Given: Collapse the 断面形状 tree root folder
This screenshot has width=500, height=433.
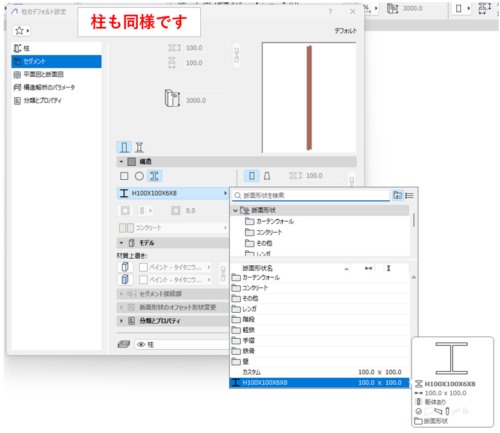Looking at the screenshot, I should coord(235,210).
